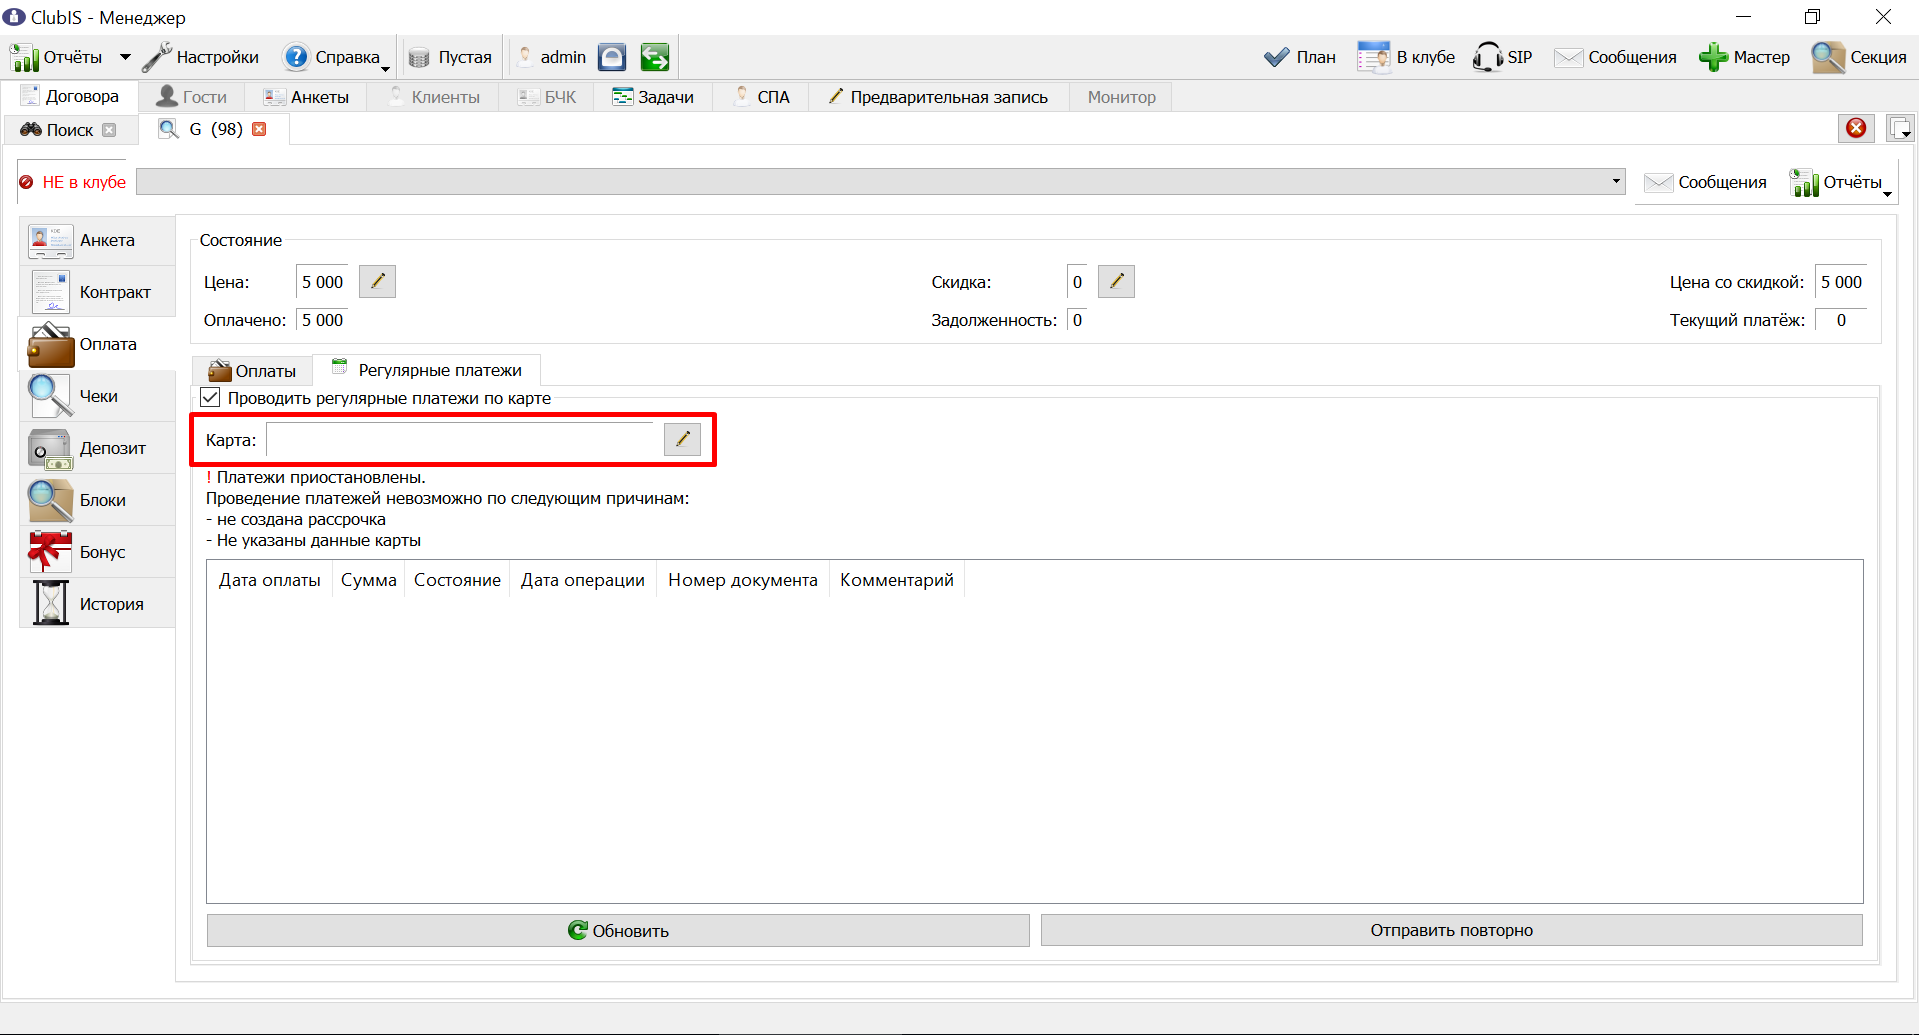Switch to the Задачи tab
The image size is (1919, 1035).
click(653, 97)
